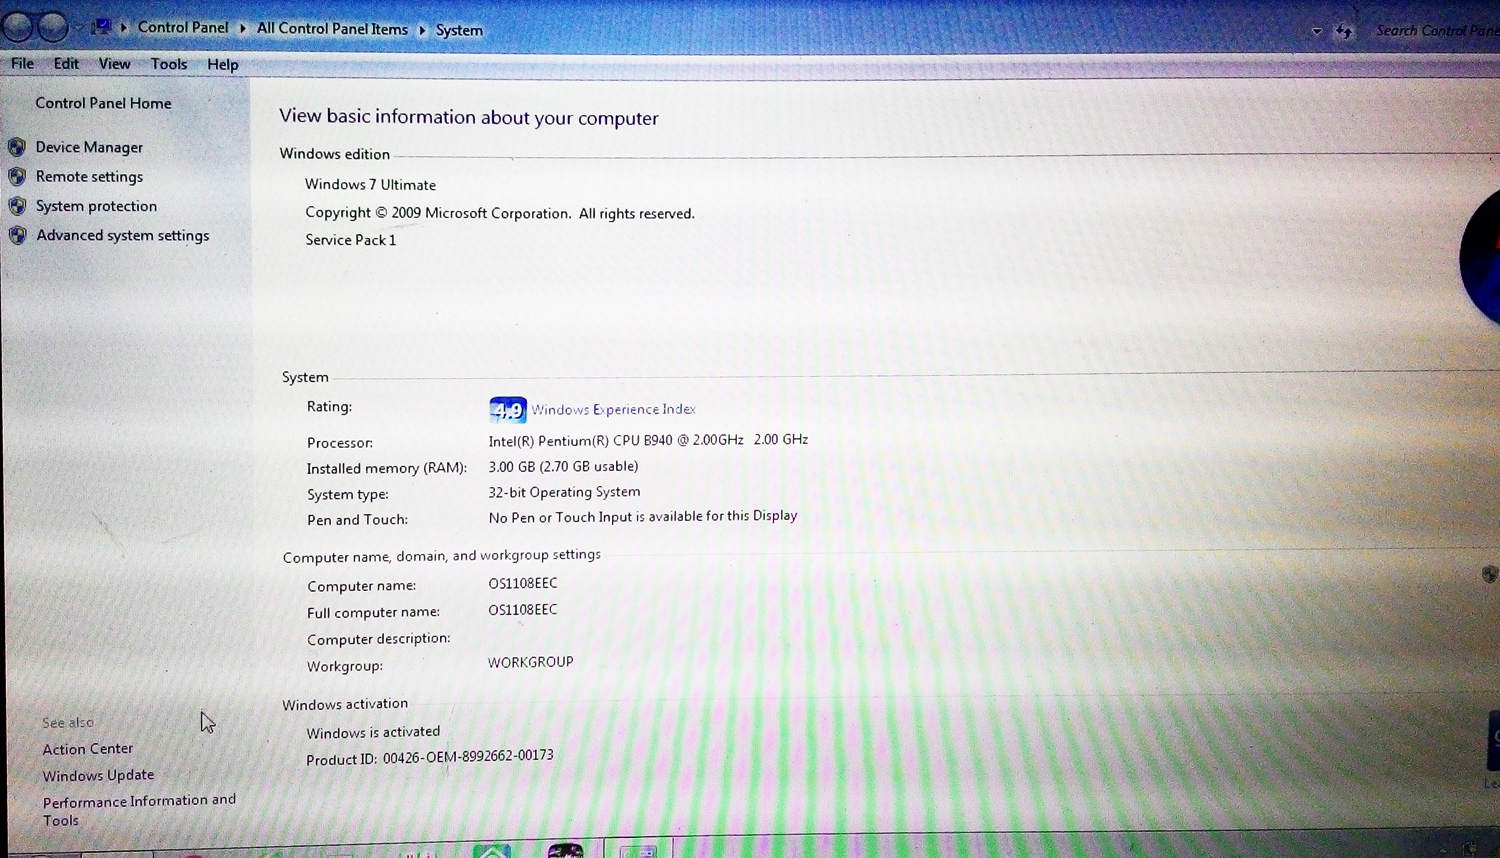Open the Tools menu
1500x858 pixels.
[x=169, y=64]
